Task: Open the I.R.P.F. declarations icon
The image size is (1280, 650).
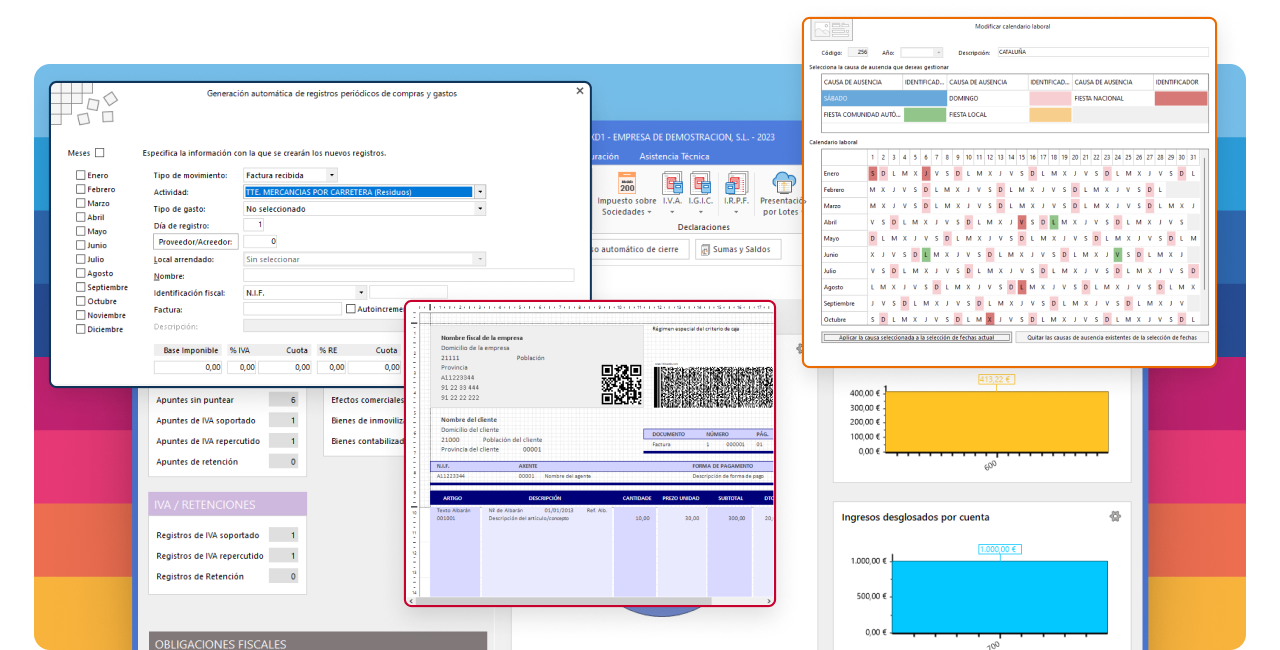Action: pyautogui.click(x=737, y=184)
